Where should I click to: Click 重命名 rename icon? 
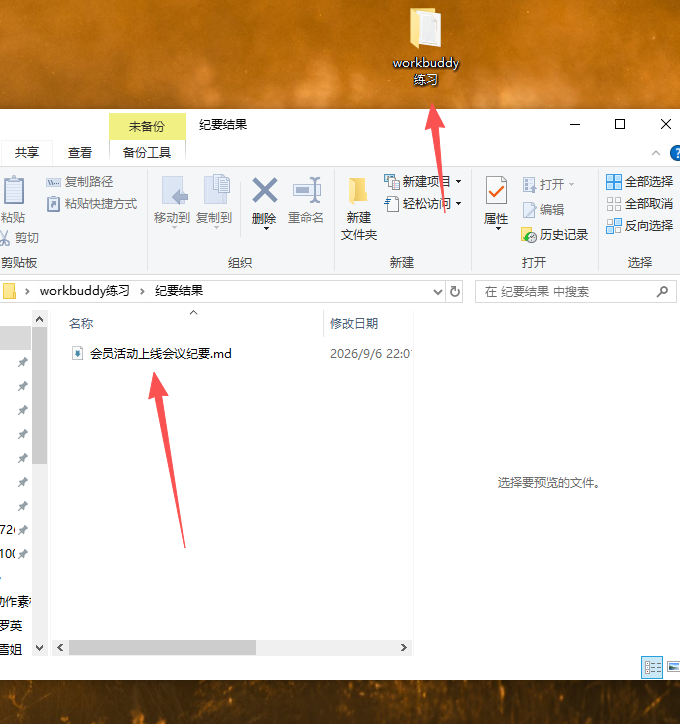[306, 199]
